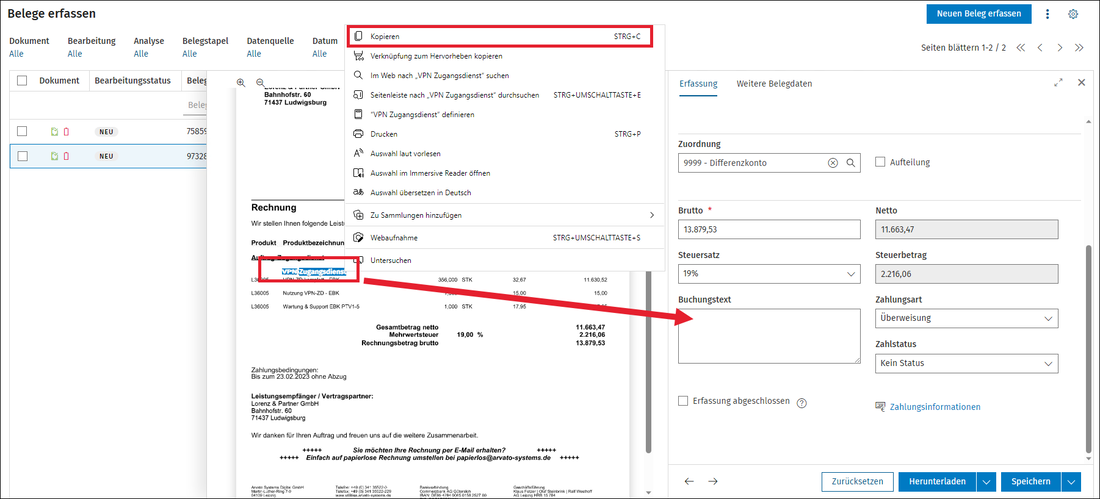
Task: Open the three-dot more options menu
Action: click(x=1048, y=14)
